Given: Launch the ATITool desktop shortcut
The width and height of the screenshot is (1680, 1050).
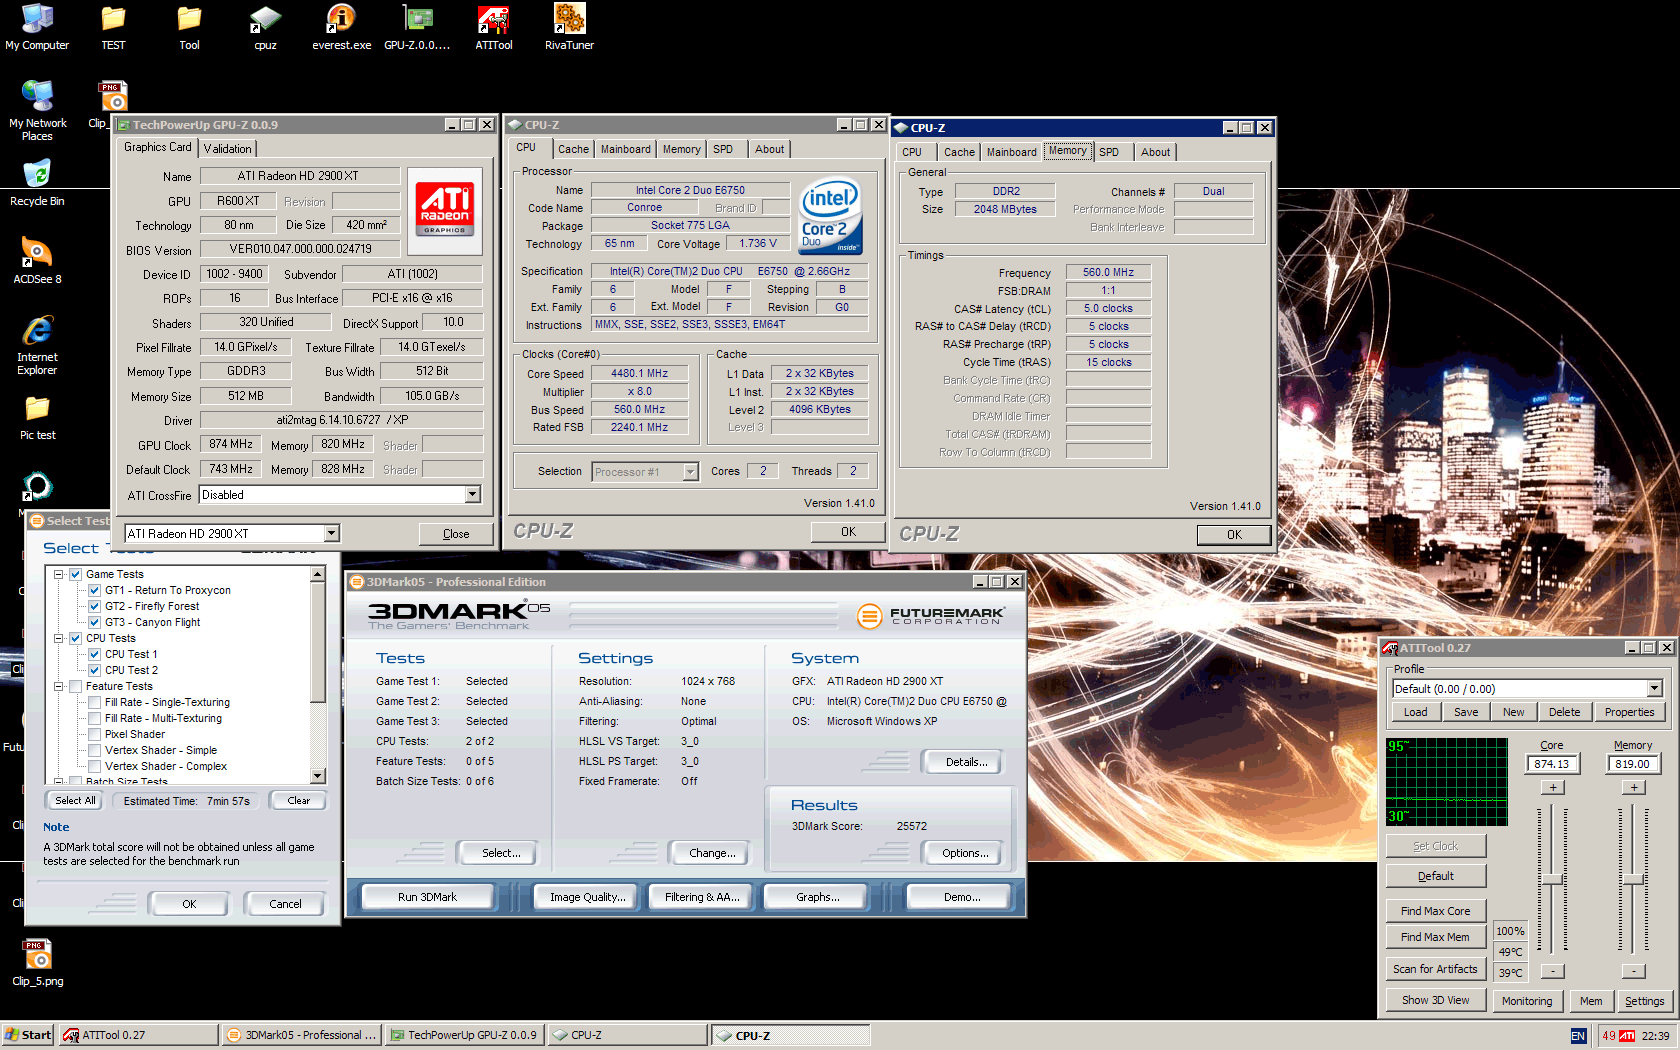Looking at the screenshot, I should (x=493, y=27).
